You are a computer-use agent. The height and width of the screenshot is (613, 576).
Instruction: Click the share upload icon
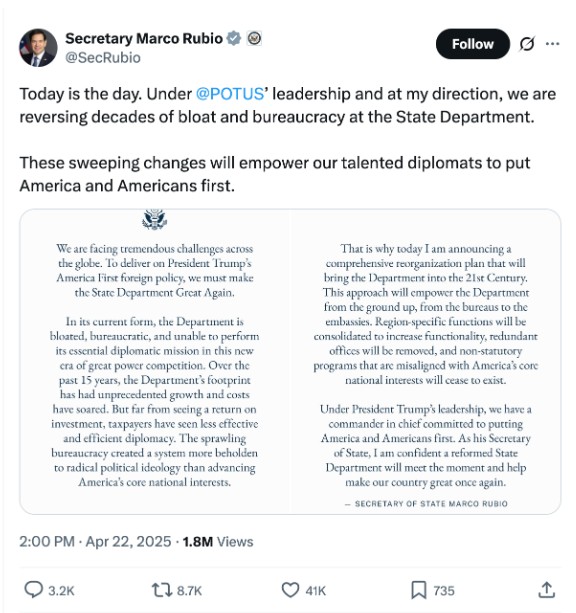point(547,590)
